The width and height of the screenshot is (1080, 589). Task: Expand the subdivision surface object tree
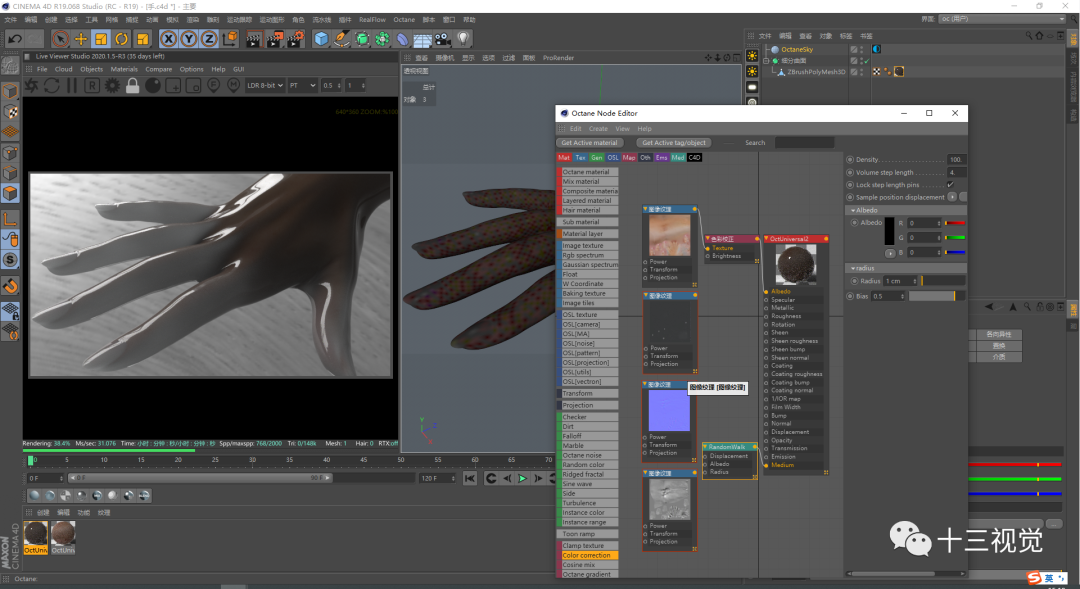point(766,61)
